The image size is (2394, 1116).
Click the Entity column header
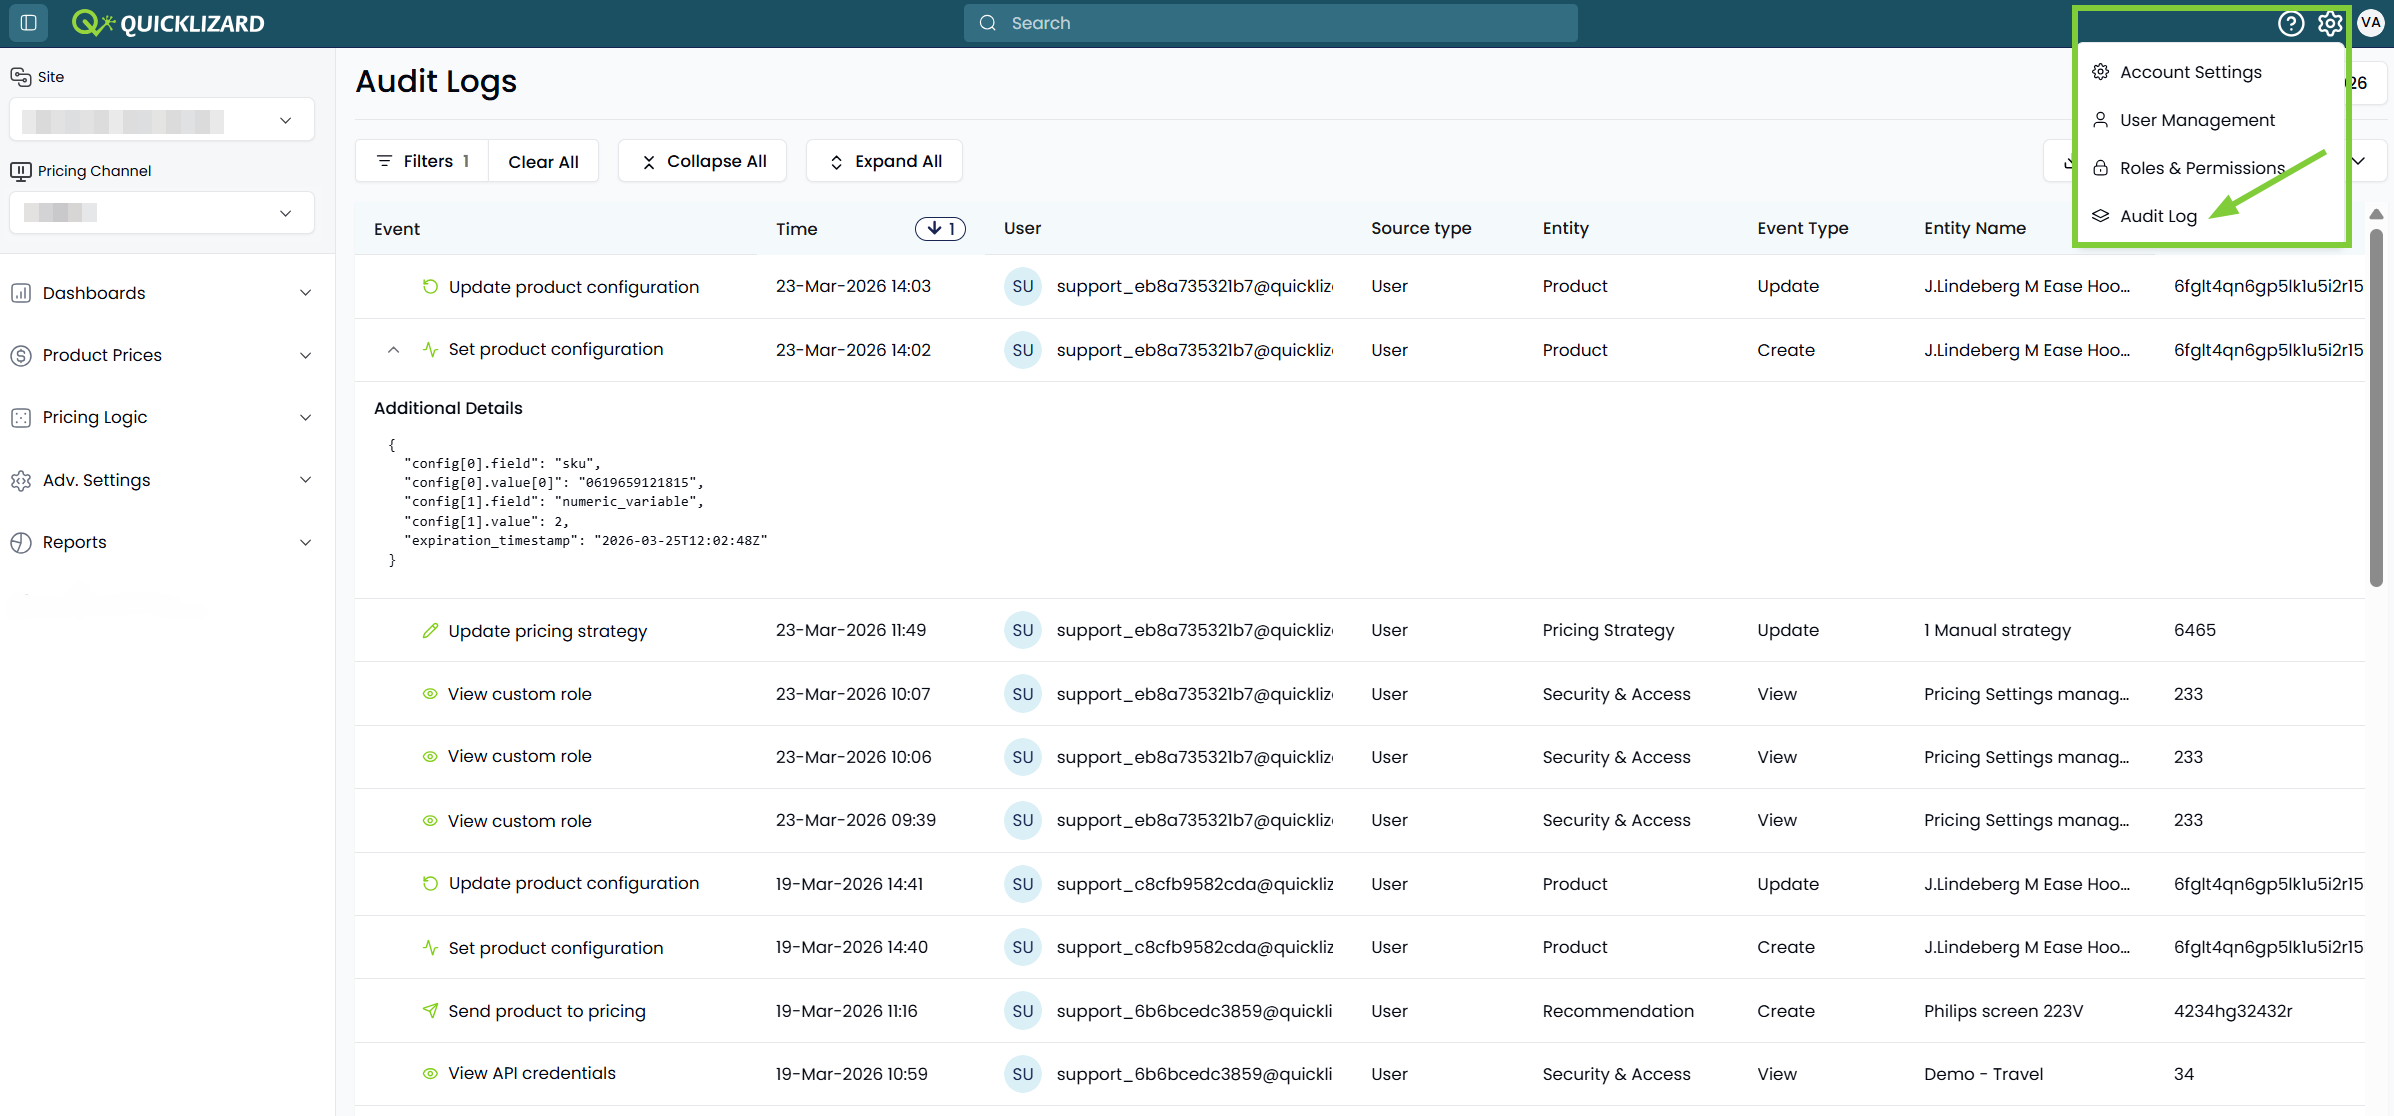click(x=1565, y=229)
